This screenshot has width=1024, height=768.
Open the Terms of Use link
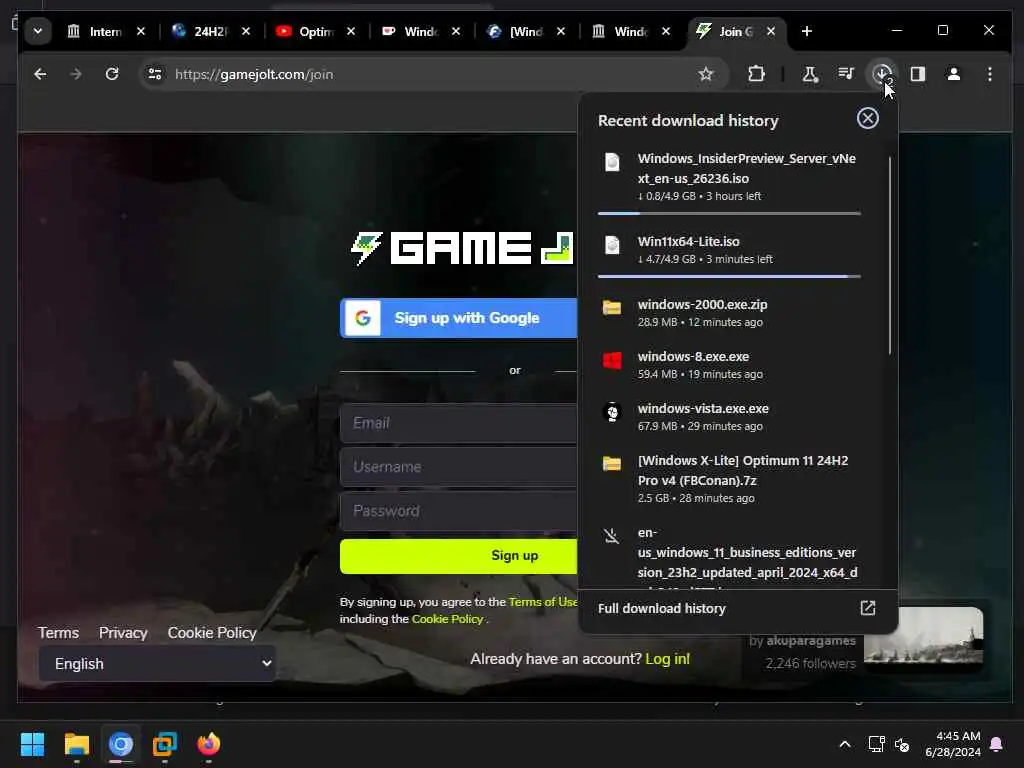coord(543,601)
